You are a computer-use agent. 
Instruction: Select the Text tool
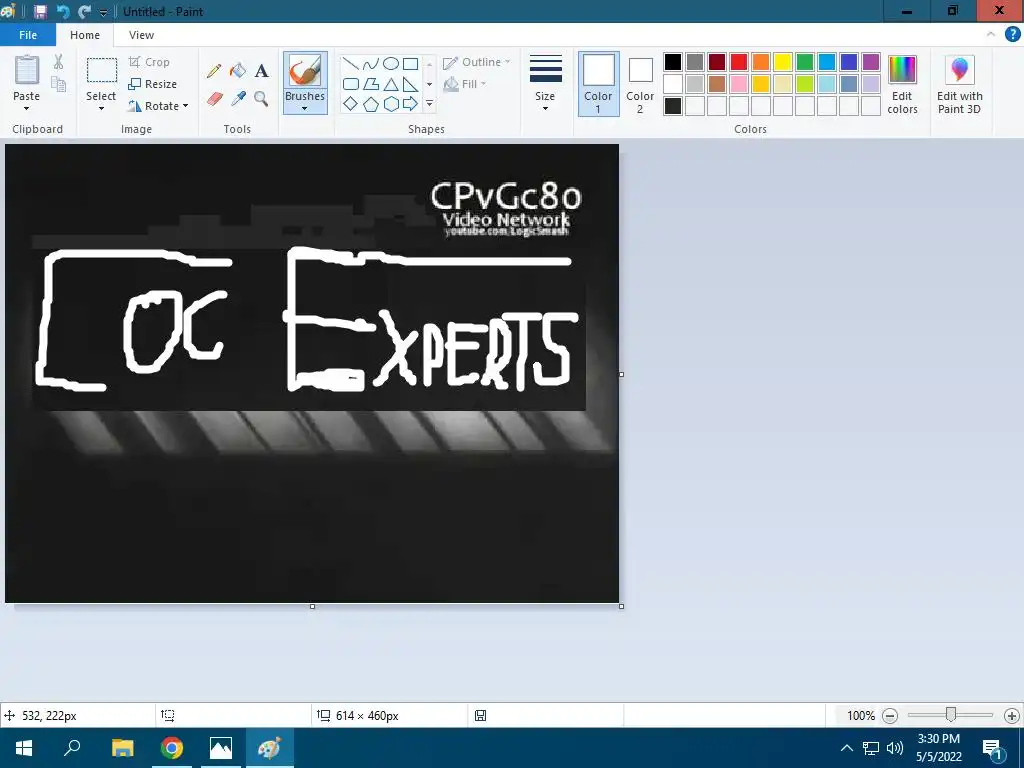point(261,71)
